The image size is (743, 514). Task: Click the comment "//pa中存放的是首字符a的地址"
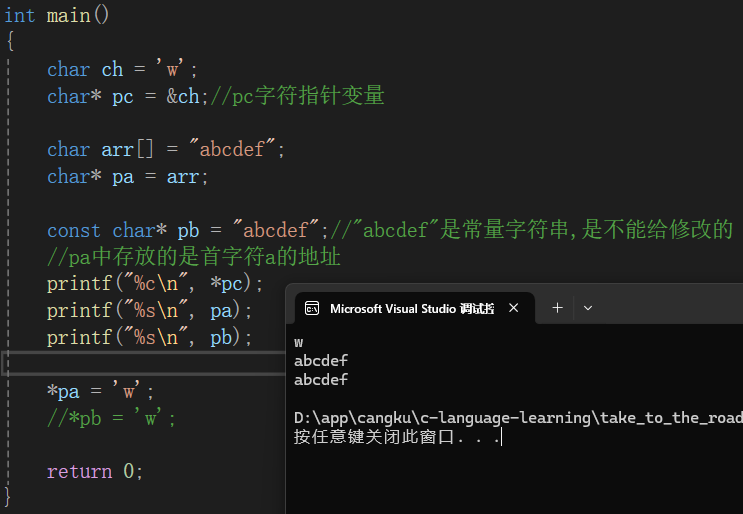(x=193, y=257)
